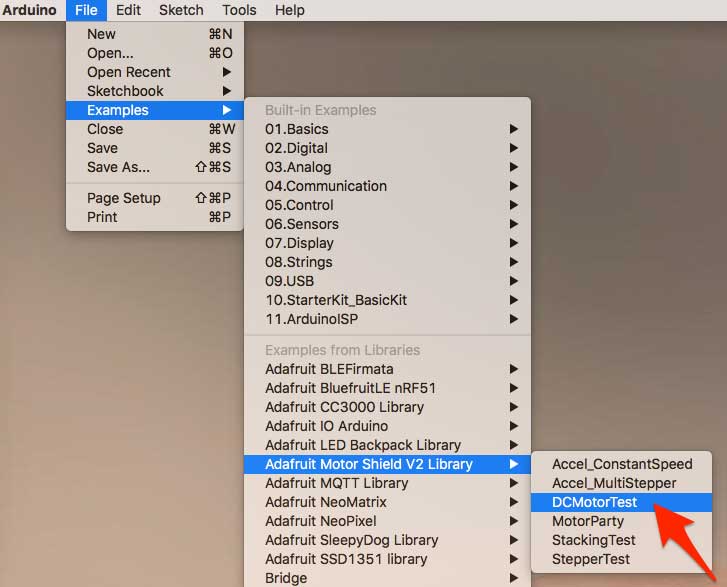Open the Sketch menu in menu bar
Image resolution: width=727 pixels, height=587 pixels.
click(x=181, y=10)
